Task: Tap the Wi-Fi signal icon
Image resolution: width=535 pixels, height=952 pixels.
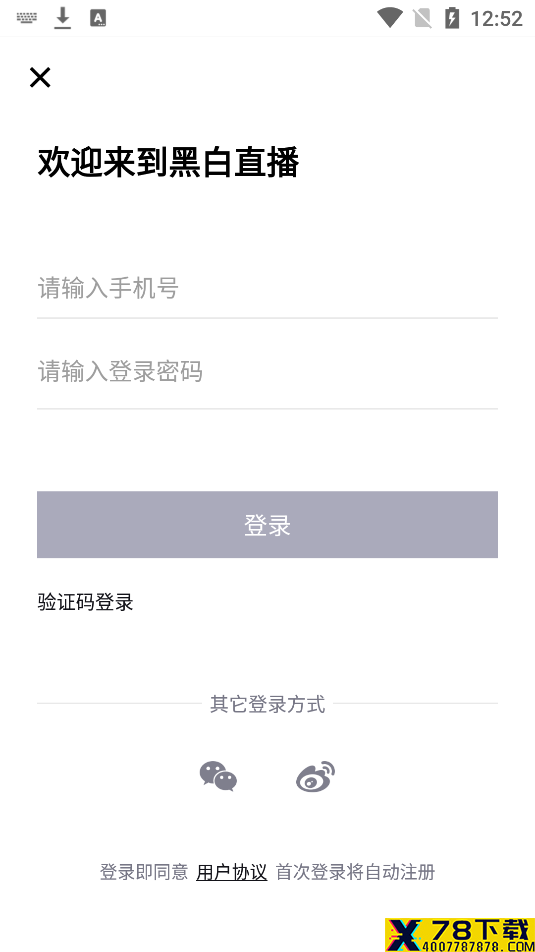Action: [390, 18]
